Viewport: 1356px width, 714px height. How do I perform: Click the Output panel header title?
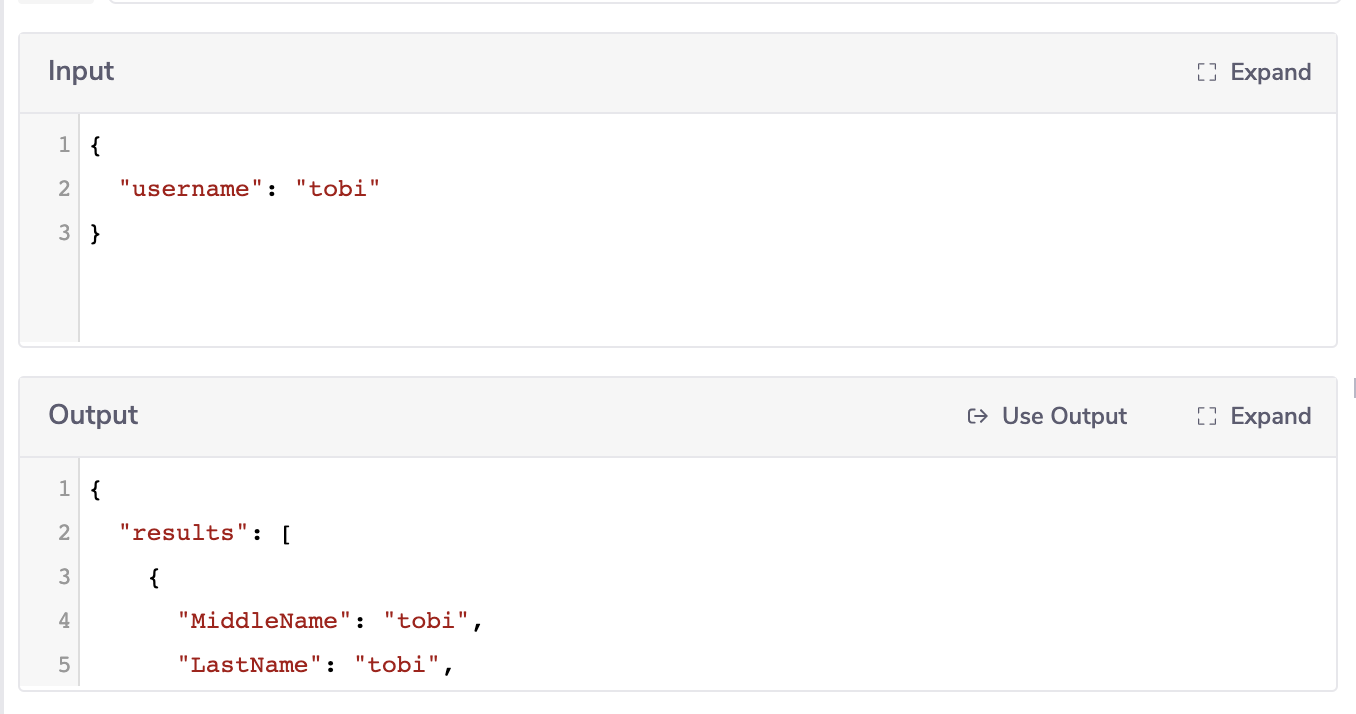[x=93, y=416]
